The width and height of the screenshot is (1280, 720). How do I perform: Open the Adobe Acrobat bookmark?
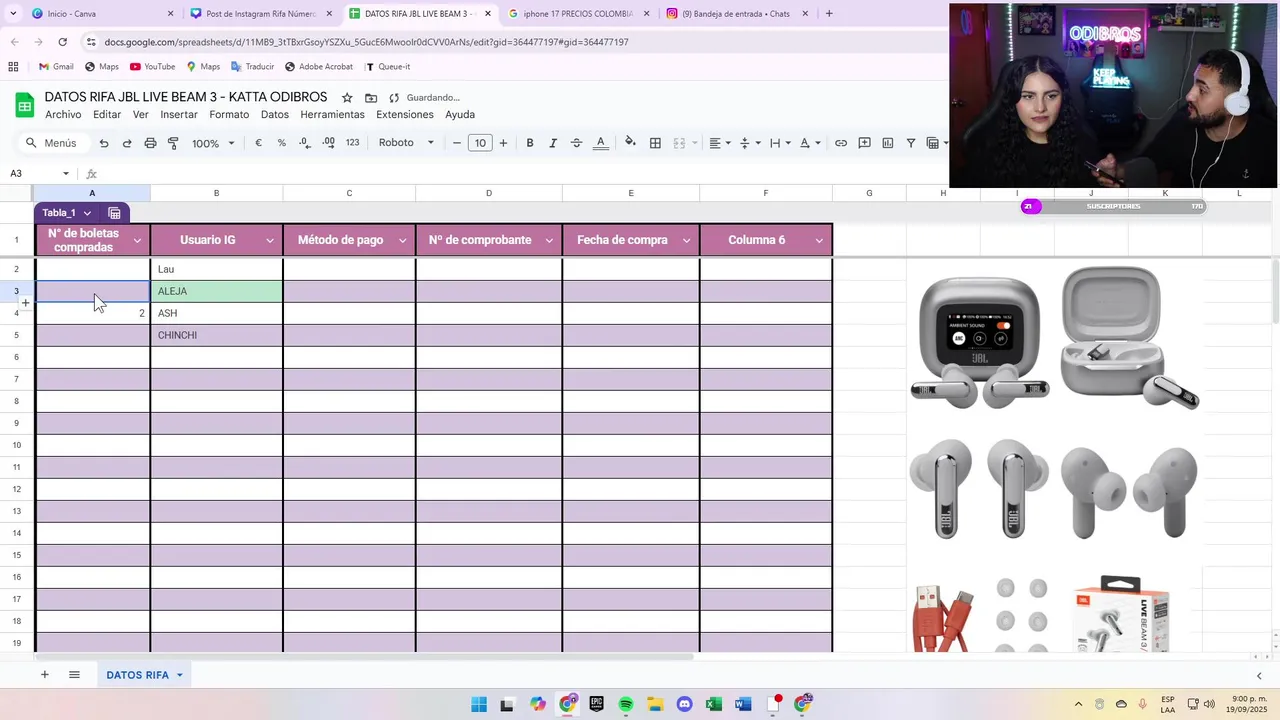[x=318, y=67]
